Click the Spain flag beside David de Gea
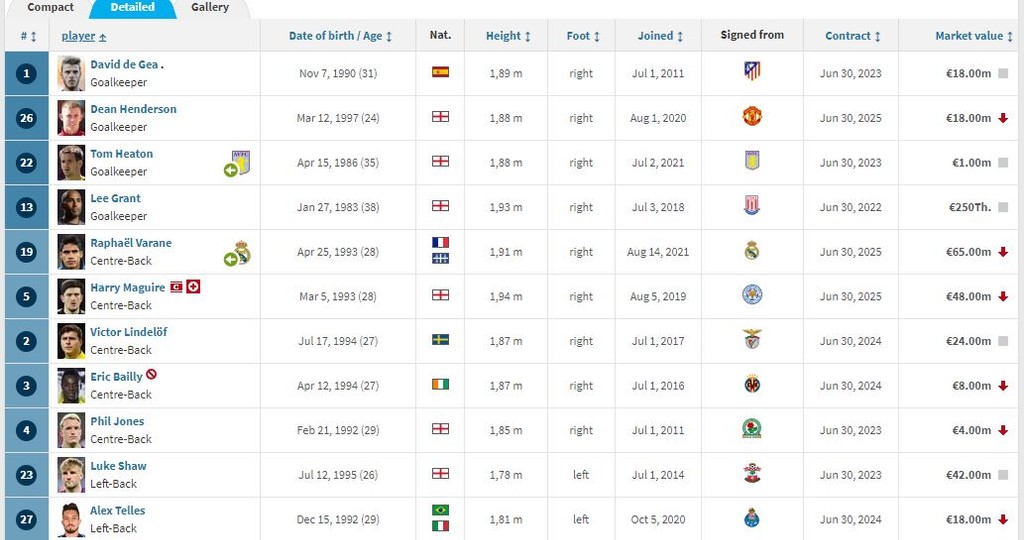 (440, 72)
